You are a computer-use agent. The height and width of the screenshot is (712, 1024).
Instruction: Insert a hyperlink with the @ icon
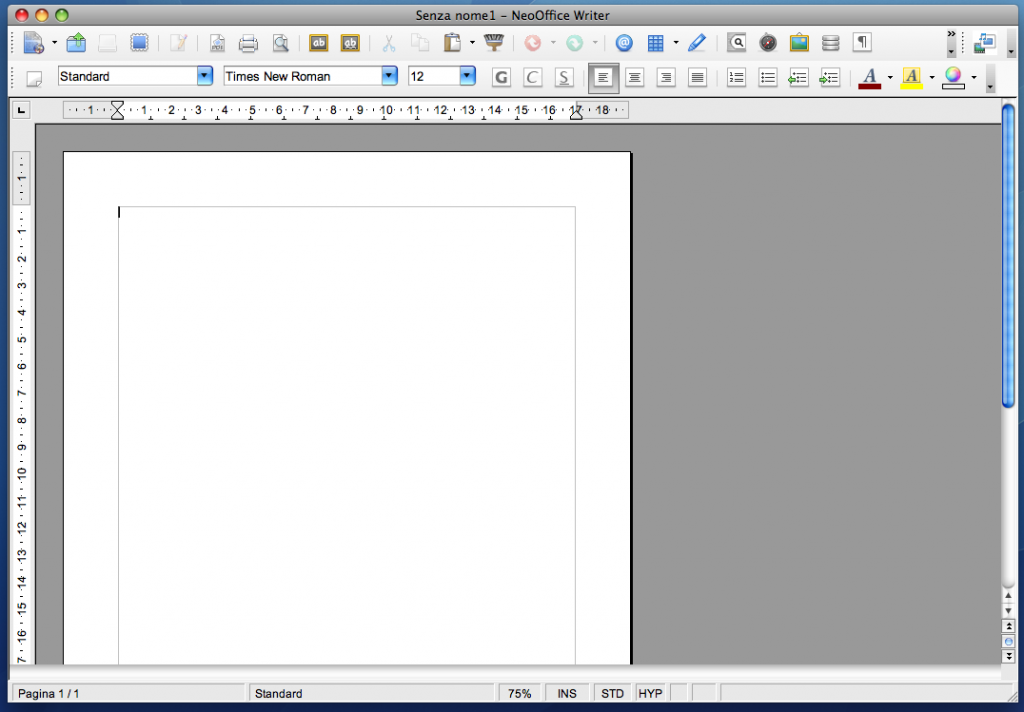pos(624,43)
